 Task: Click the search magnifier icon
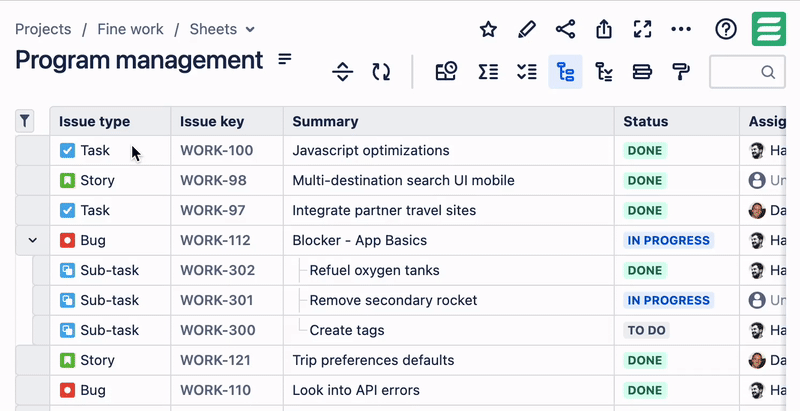coord(768,72)
